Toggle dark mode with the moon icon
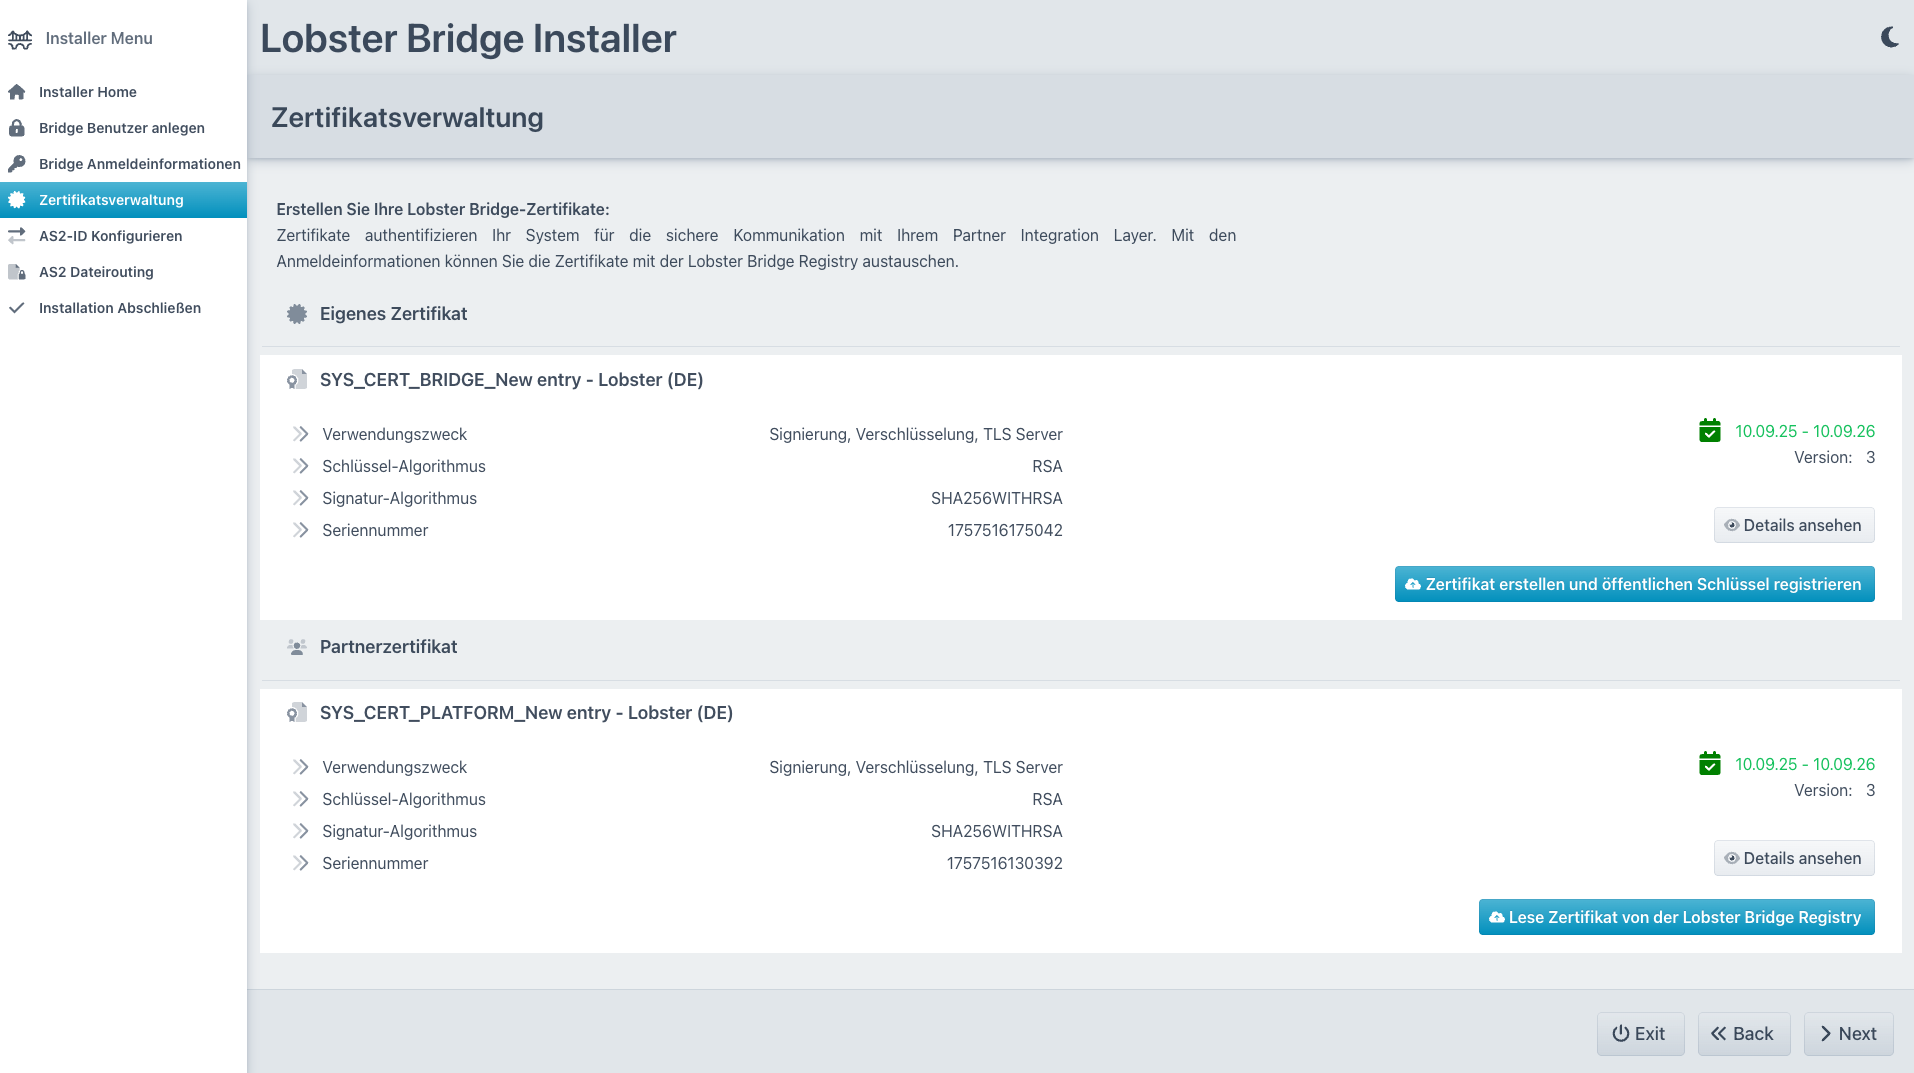Image resolution: width=1914 pixels, height=1073 pixels. [x=1889, y=38]
